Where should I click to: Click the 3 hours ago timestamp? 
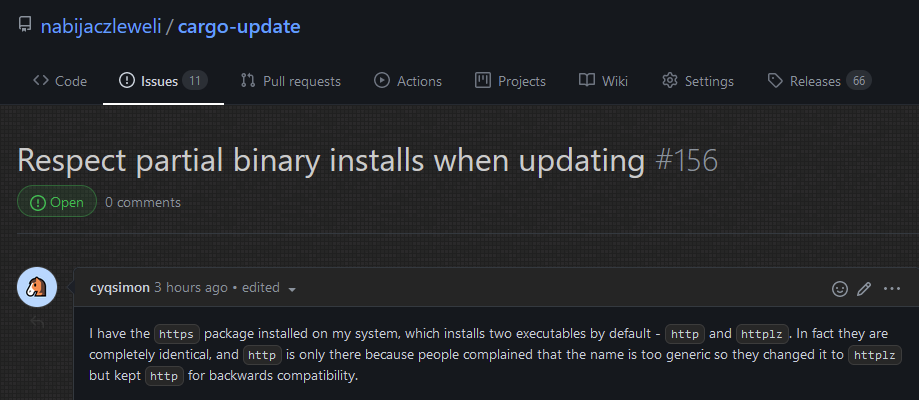(191, 287)
